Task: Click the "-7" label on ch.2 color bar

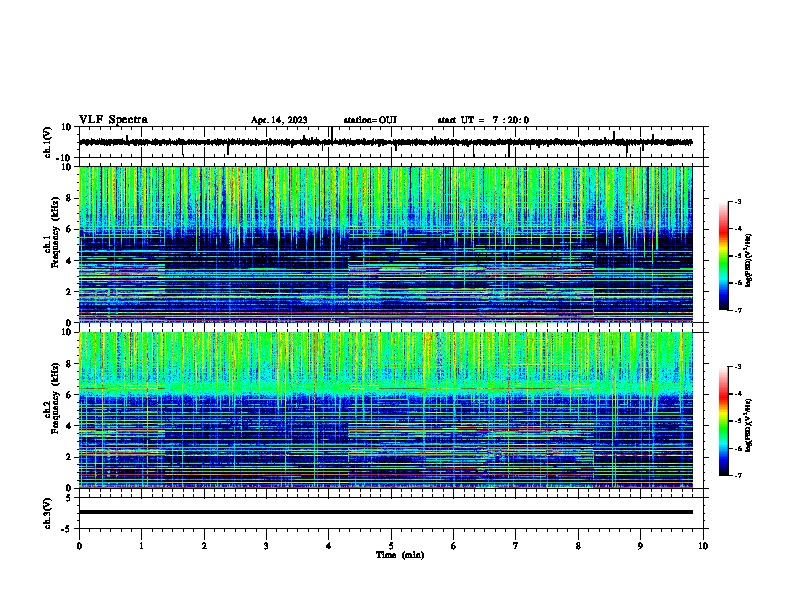Action: pyautogui.click(x=737, y=476)
